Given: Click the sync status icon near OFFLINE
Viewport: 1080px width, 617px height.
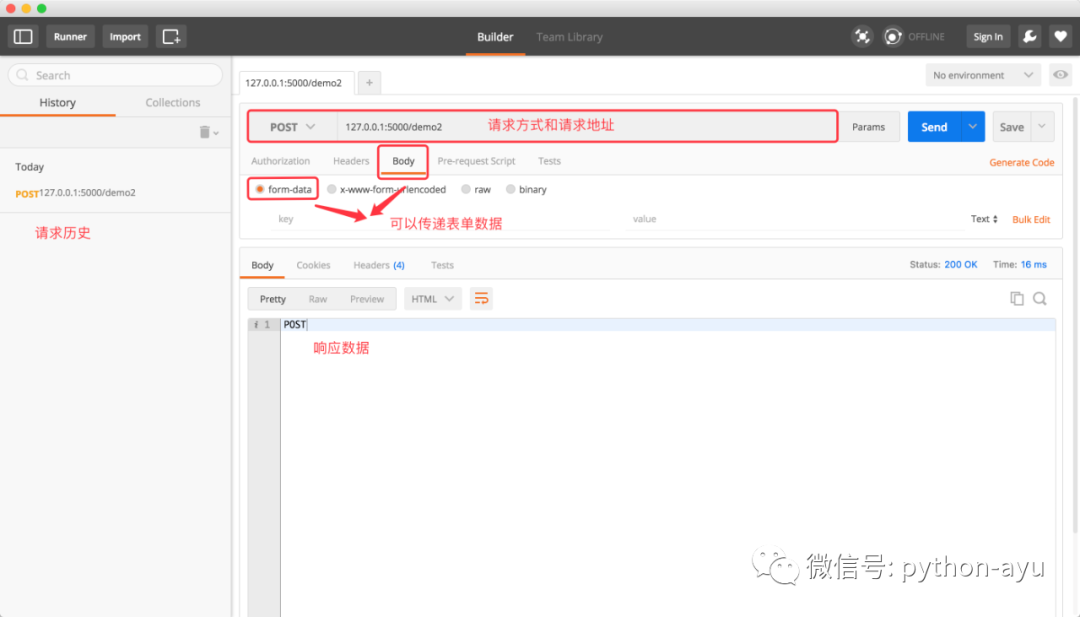Looking at the screenshot, I should [893, 36].
